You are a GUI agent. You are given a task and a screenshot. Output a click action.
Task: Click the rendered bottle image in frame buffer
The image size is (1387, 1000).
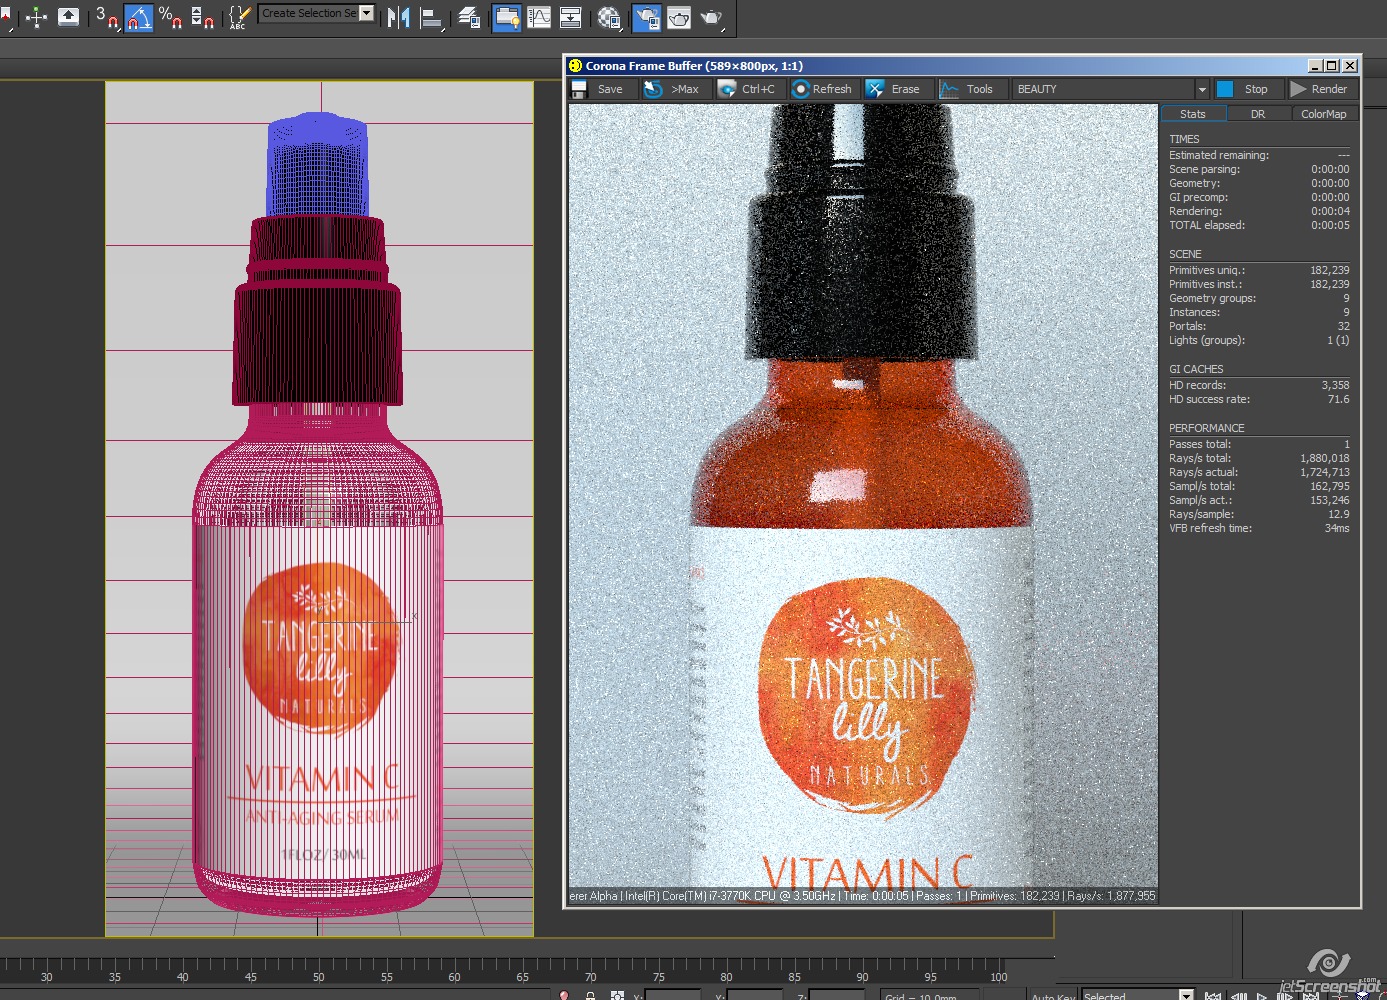[x=863, y=495]
